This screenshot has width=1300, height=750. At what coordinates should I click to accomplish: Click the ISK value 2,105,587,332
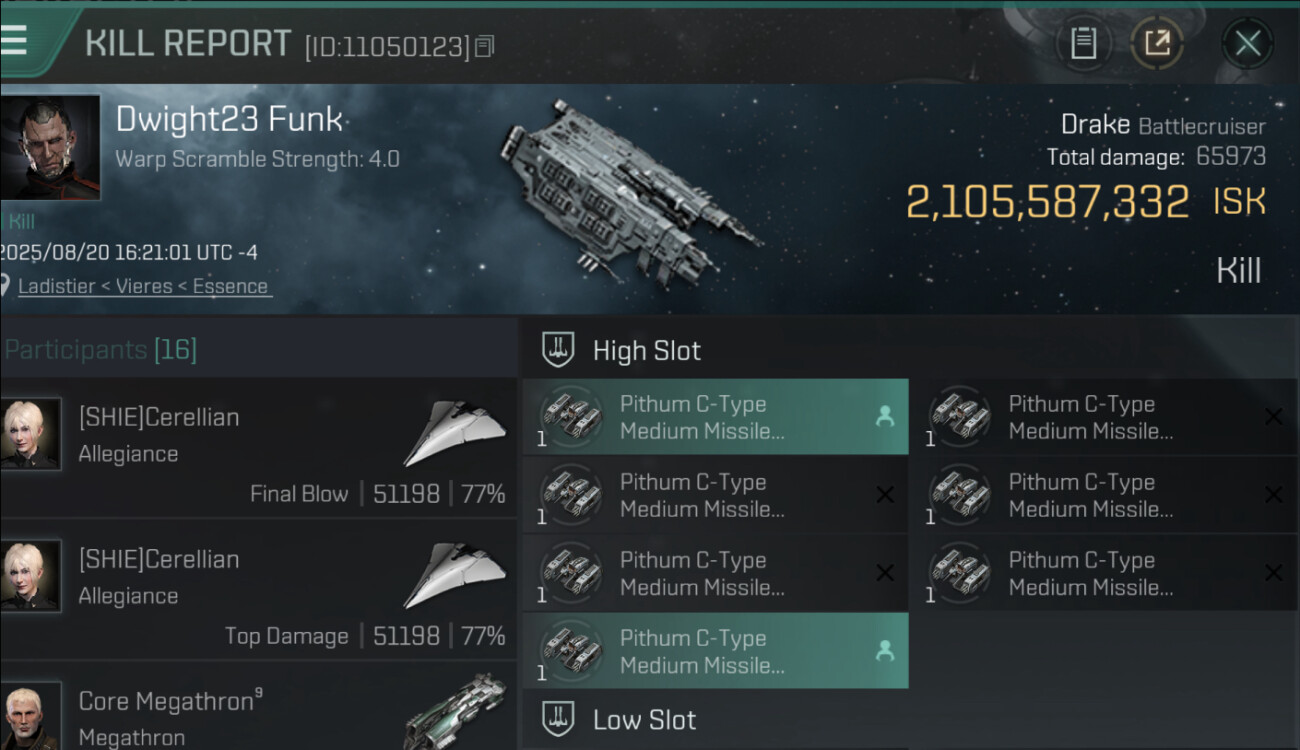[1048, 202]
